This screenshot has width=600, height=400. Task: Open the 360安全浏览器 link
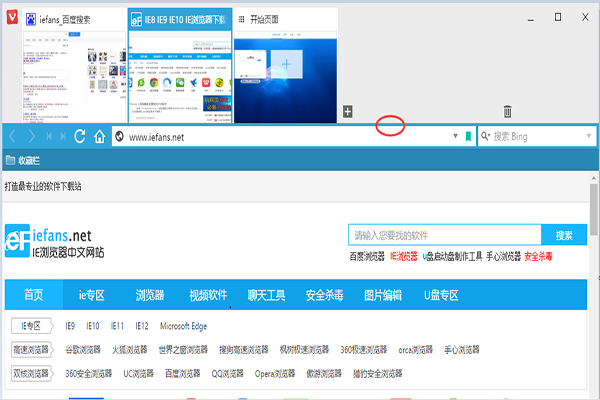pyautogui.click(x=89, y=373)
